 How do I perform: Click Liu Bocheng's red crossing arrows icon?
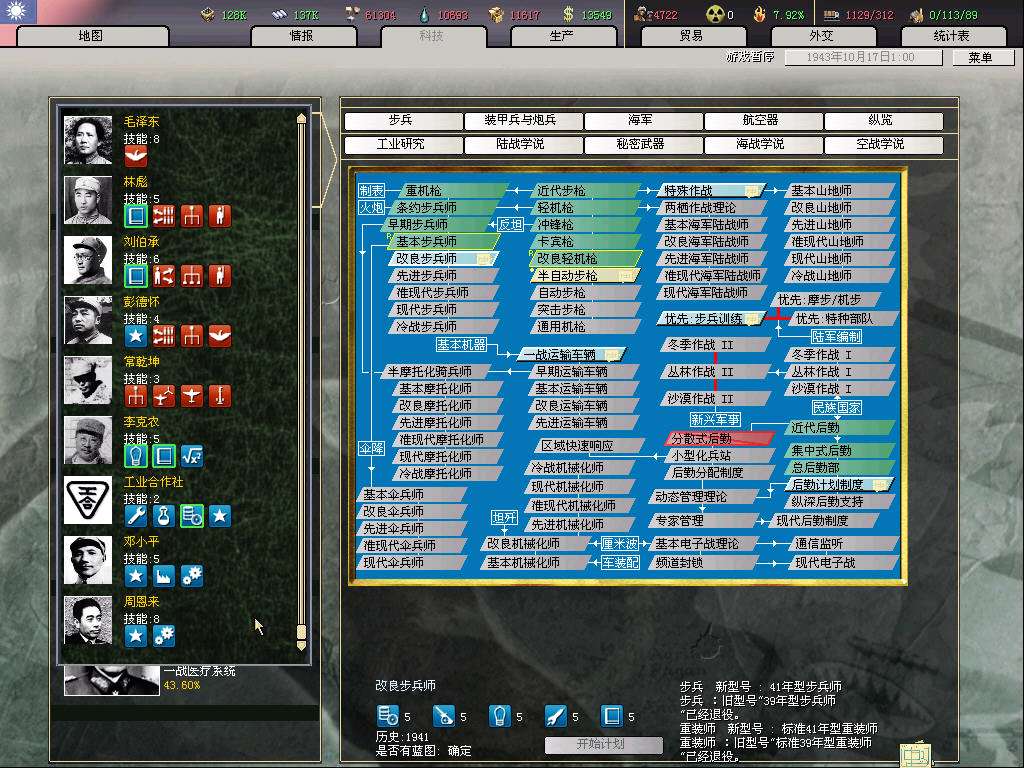click(x=164, y=276)
